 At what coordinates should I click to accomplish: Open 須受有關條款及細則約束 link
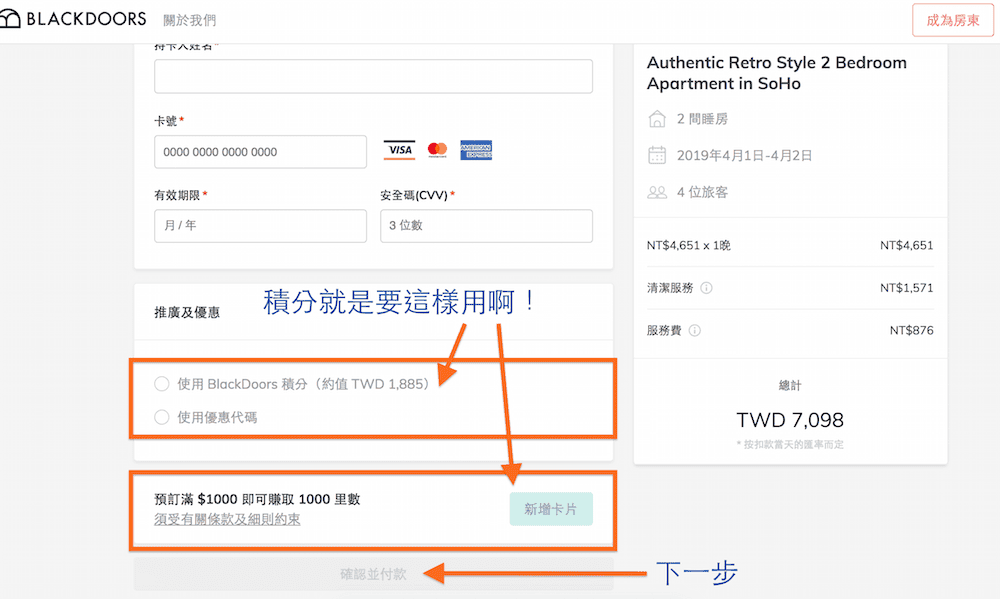click(227, 519)
